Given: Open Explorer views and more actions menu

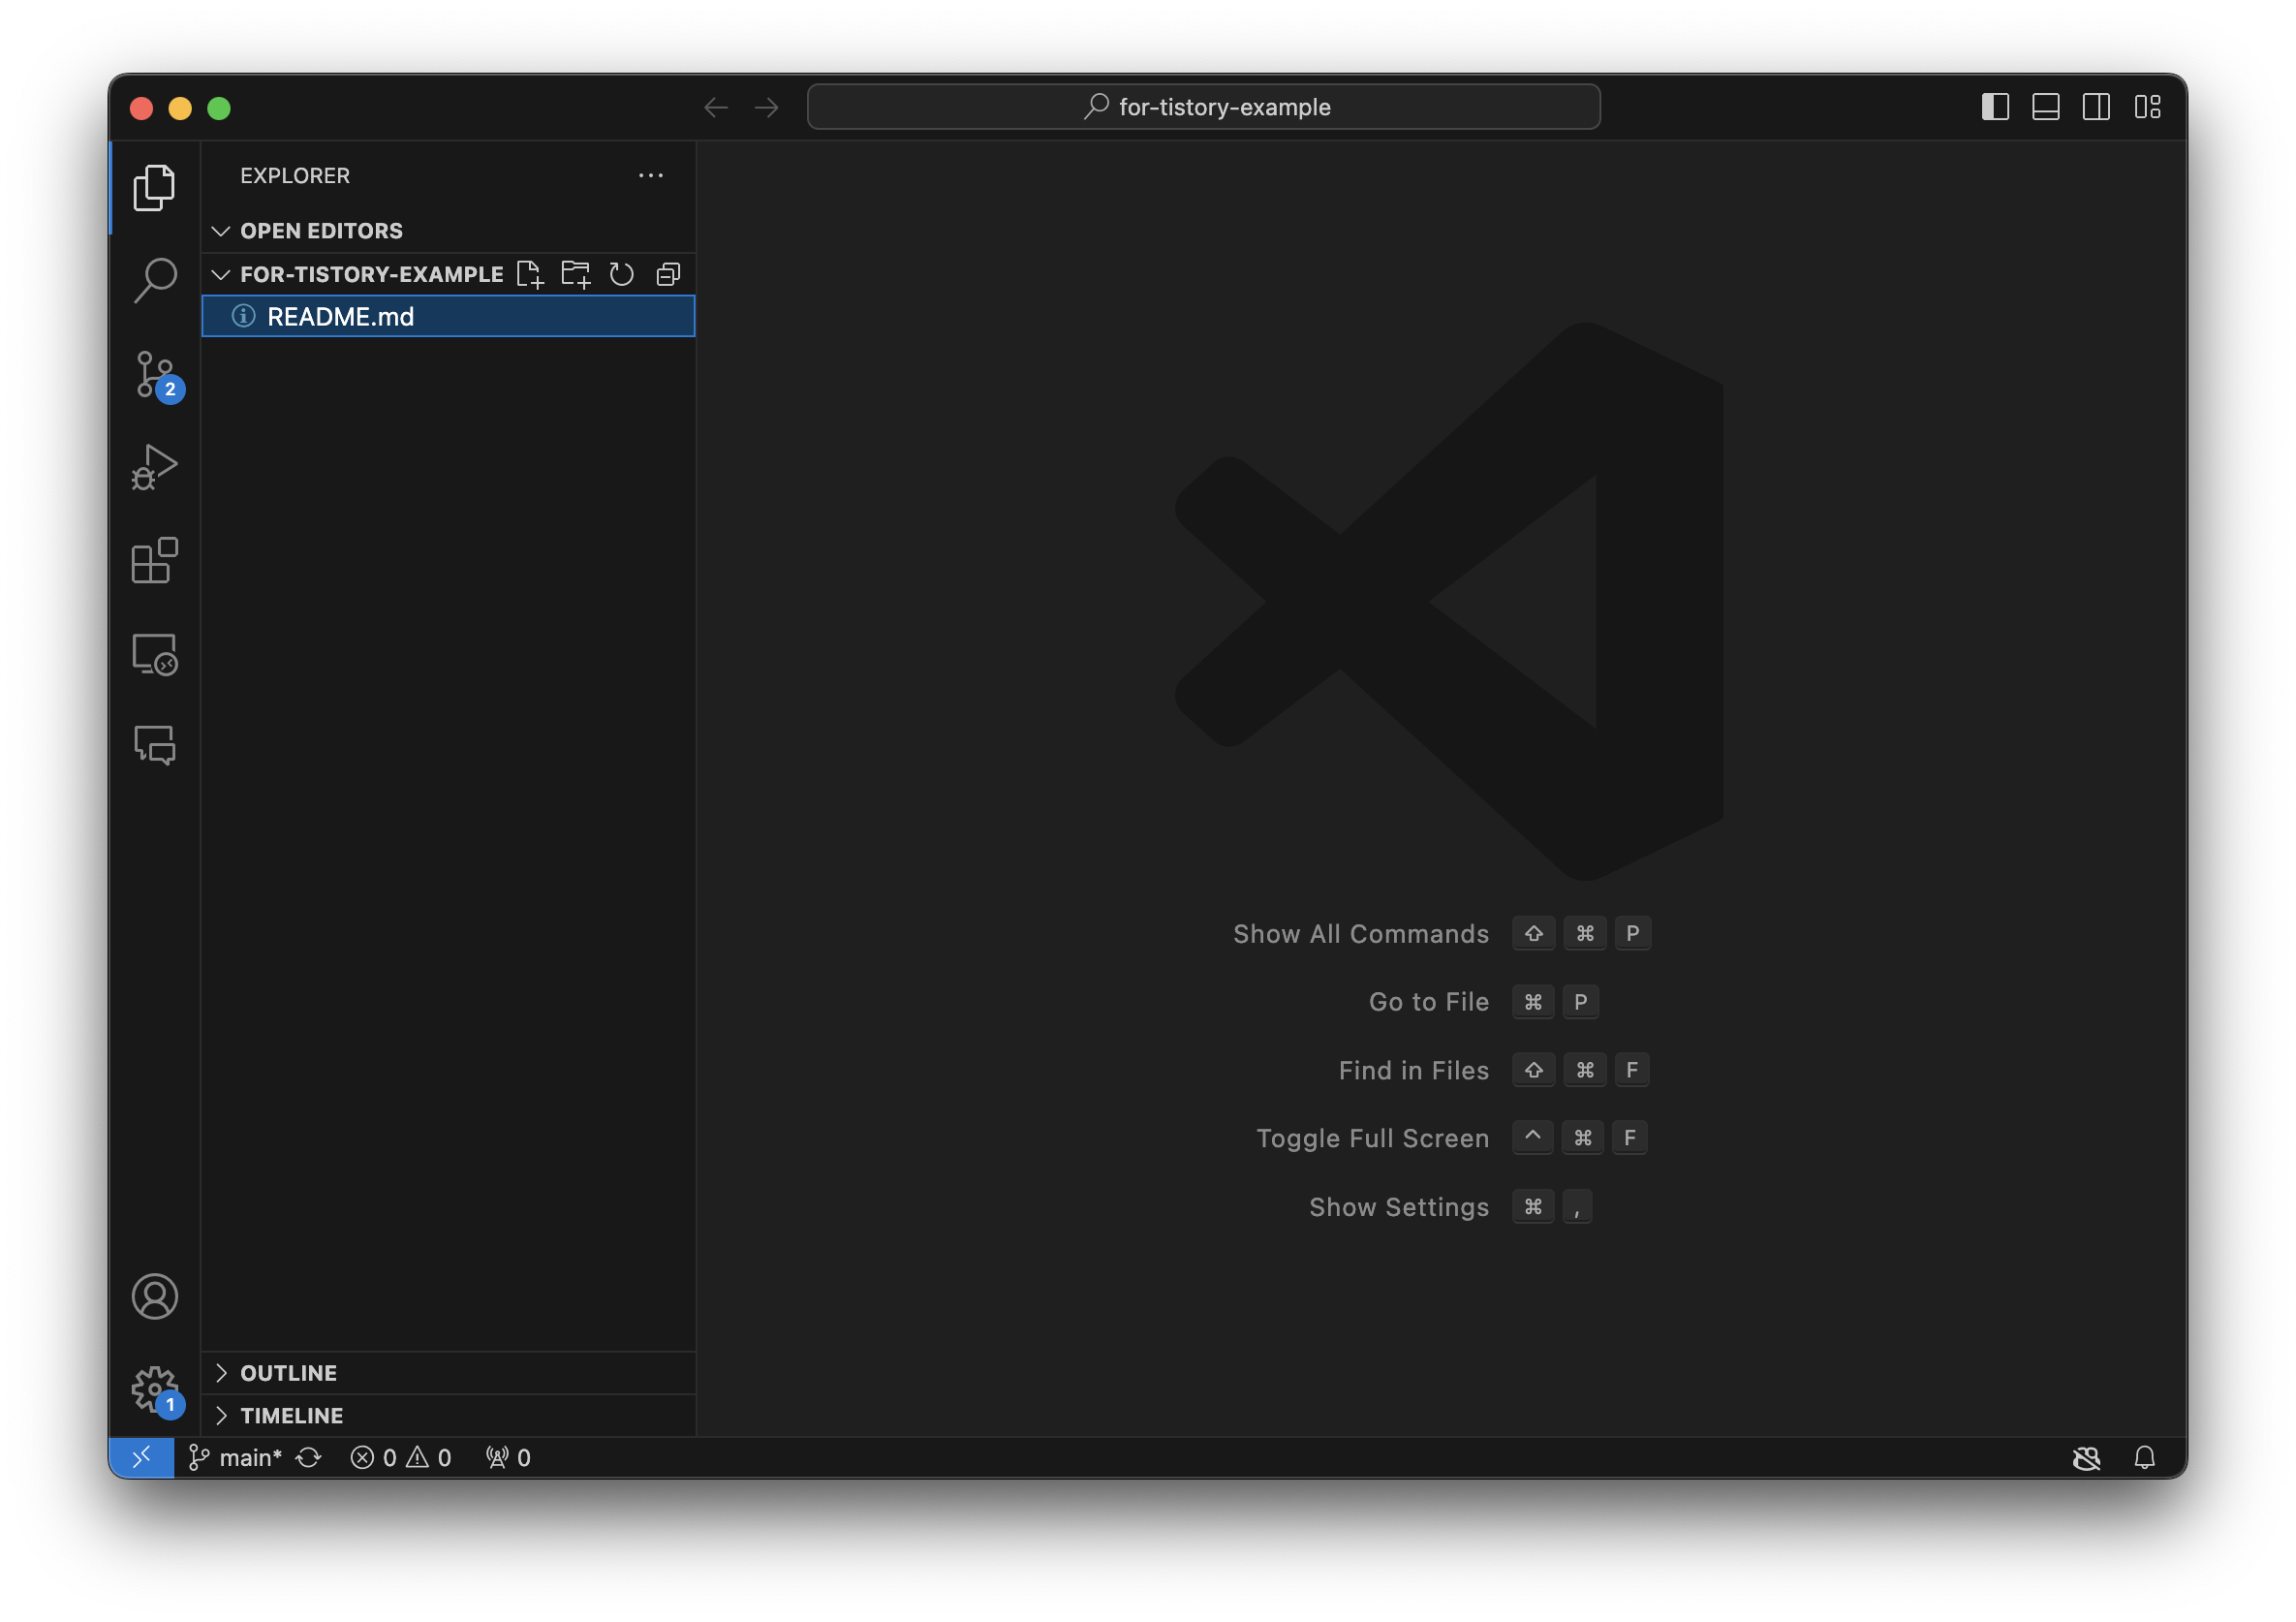Looking at the screenshot, I should click(651, 176).
